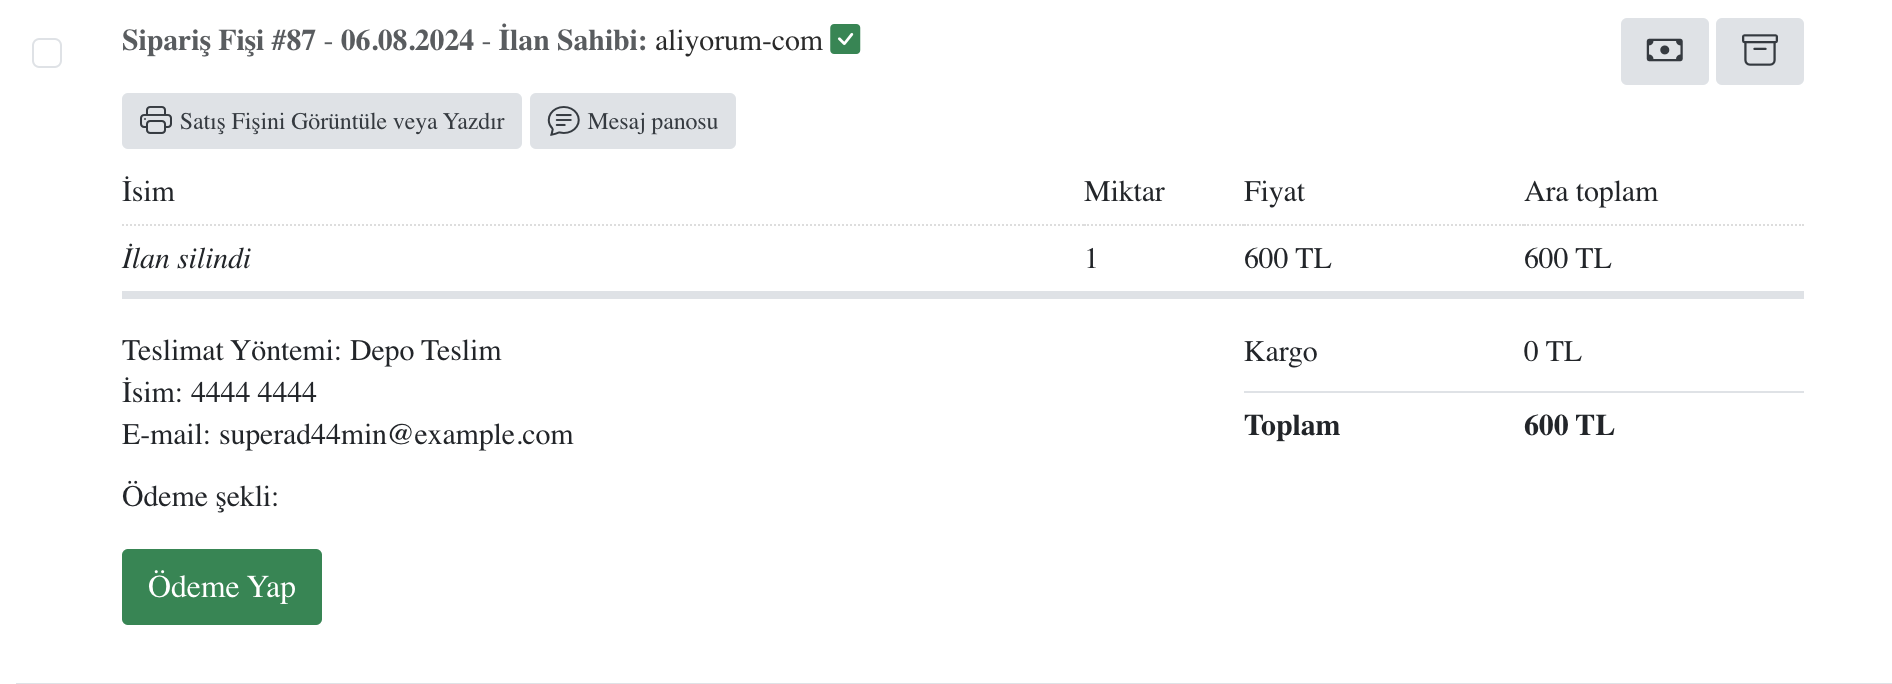Click the İlan silindi item row
This screenshot has height=684, width=1892.
[x=187, y=259]
